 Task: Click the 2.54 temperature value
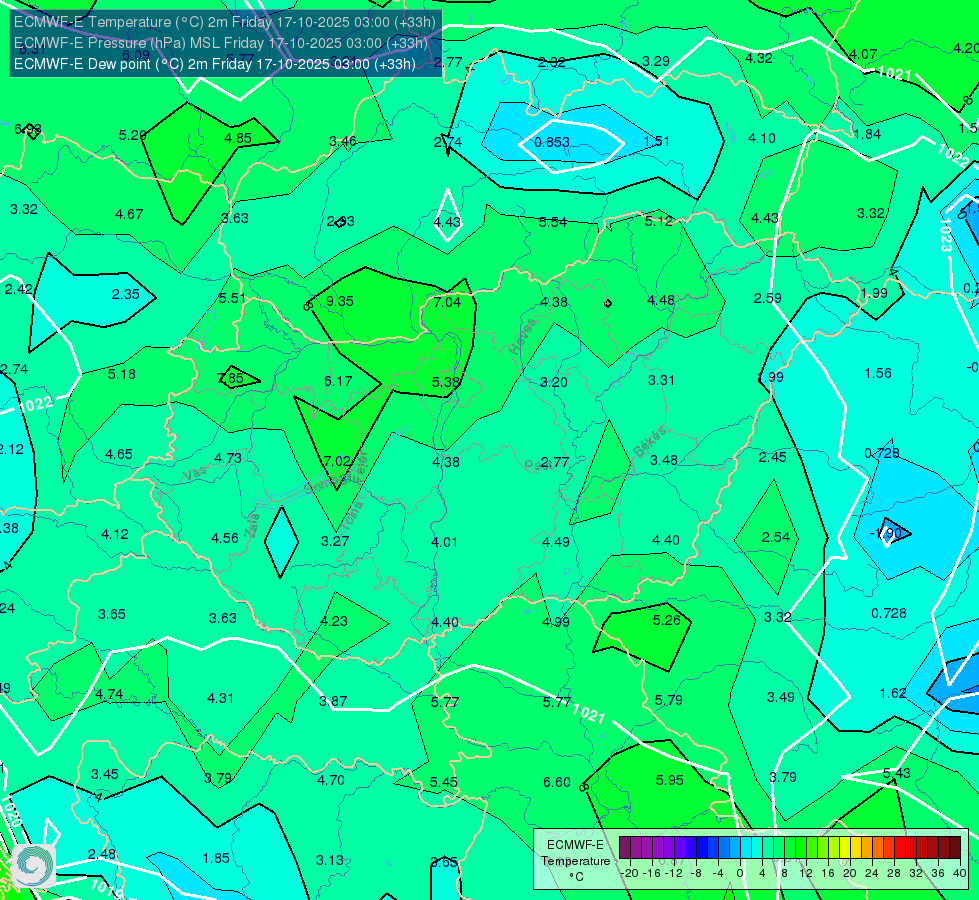776,537
